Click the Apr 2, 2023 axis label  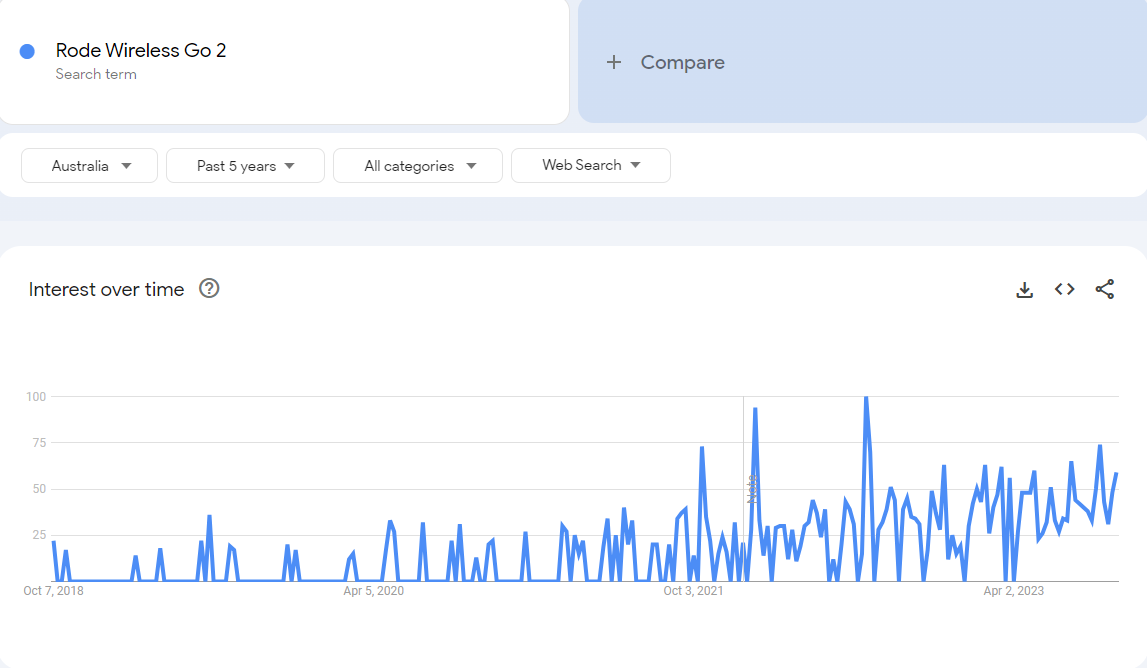[1013, 590]
